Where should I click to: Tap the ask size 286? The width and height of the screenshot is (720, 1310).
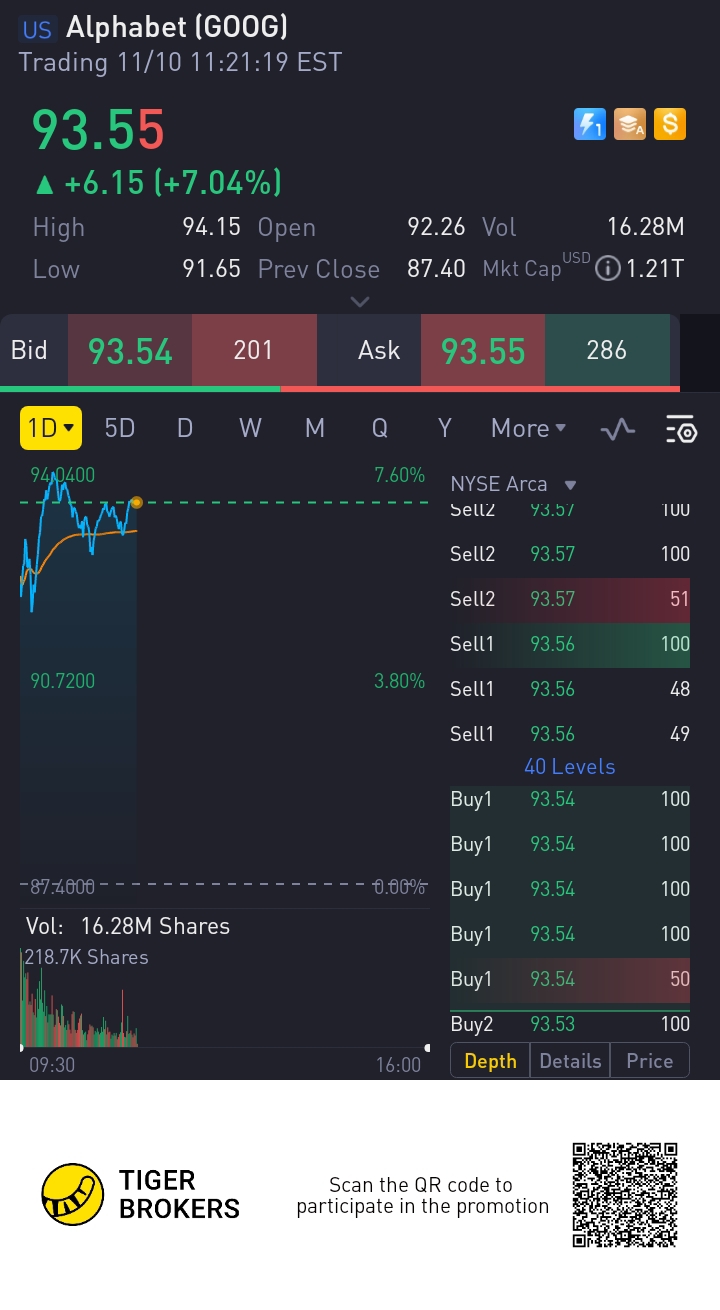pyautogui.click(x=607, y=350)
